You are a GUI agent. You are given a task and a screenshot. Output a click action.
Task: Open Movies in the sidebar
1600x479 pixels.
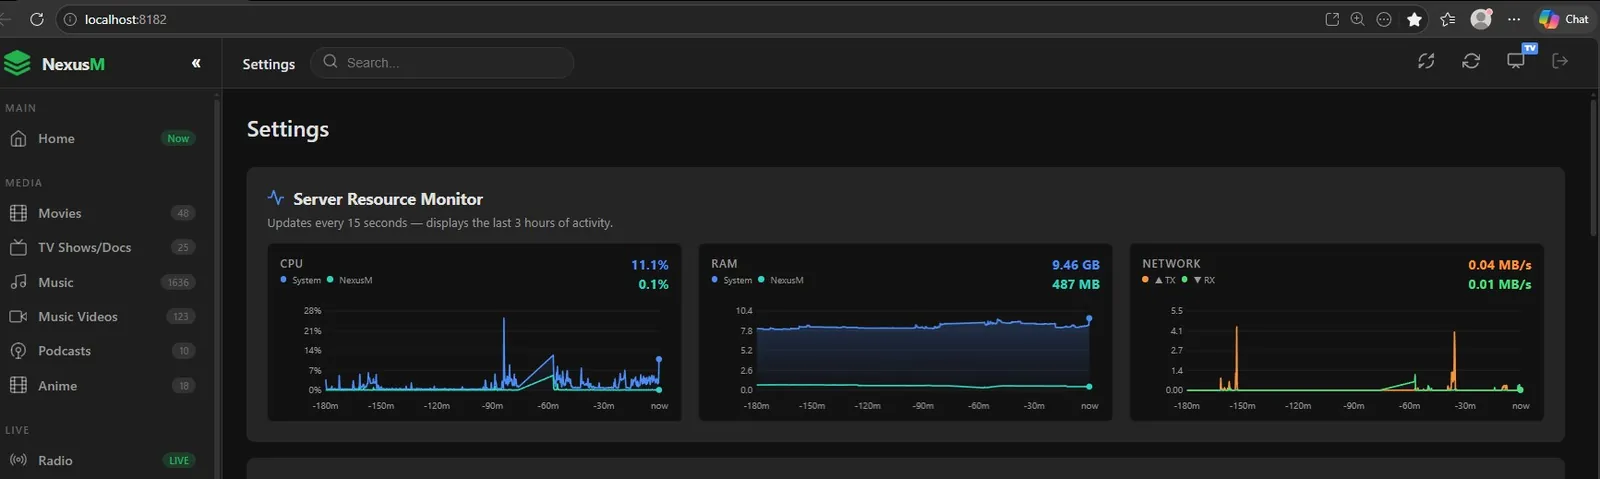[100, 213]
